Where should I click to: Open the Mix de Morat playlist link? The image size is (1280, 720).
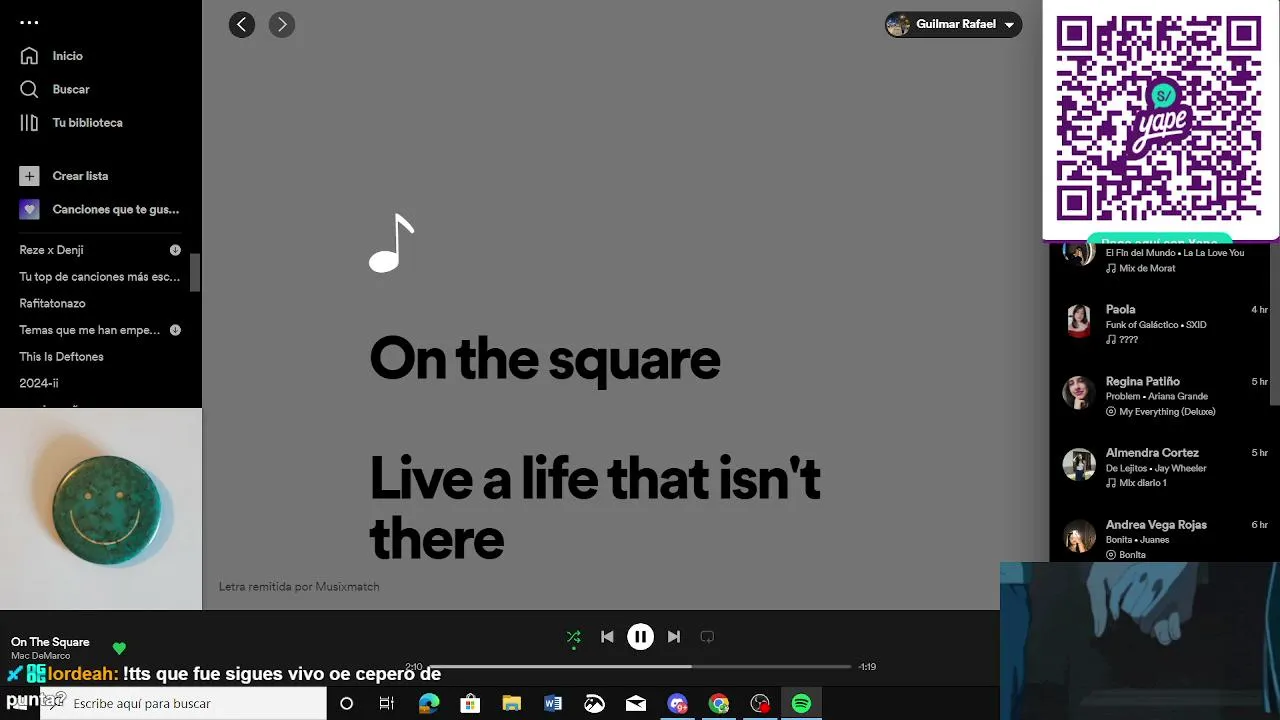[1147, 269]
